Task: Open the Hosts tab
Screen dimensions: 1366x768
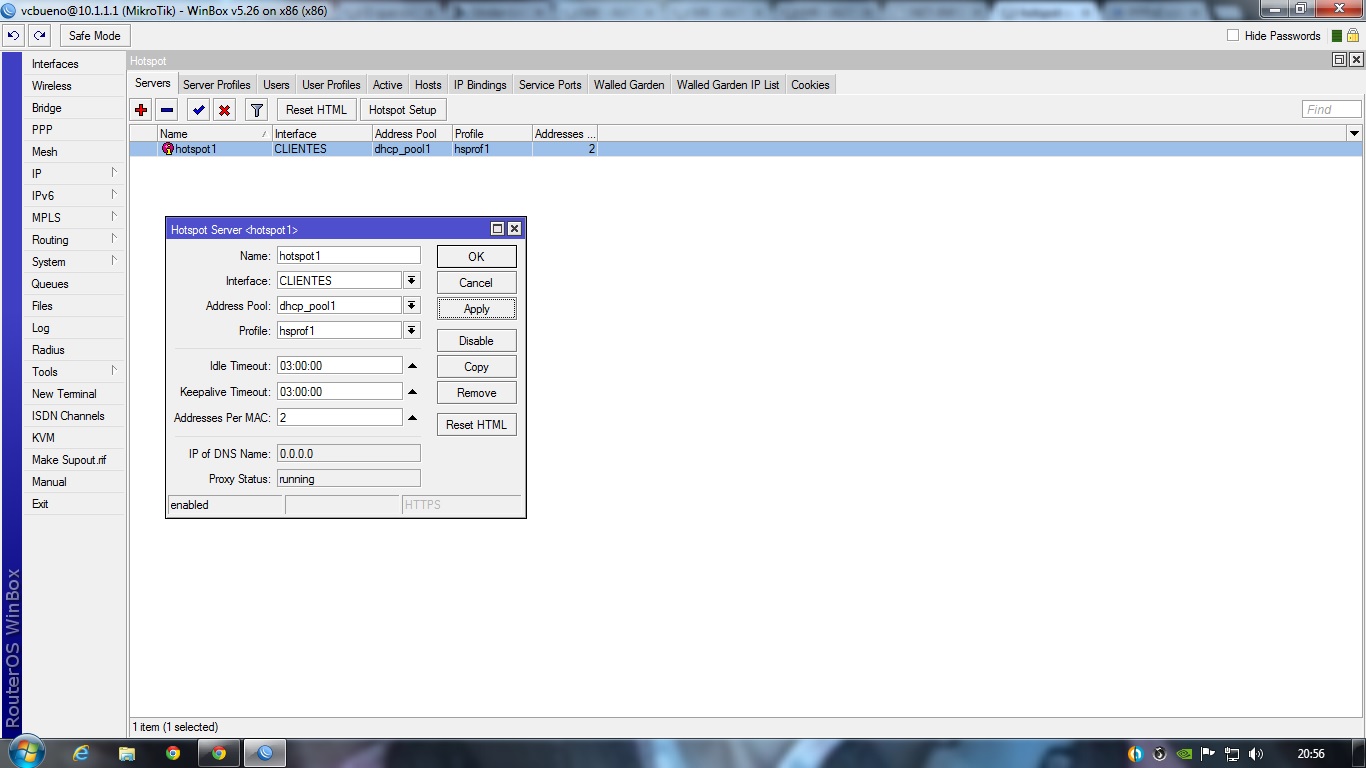Action: [x=428, y=85]
